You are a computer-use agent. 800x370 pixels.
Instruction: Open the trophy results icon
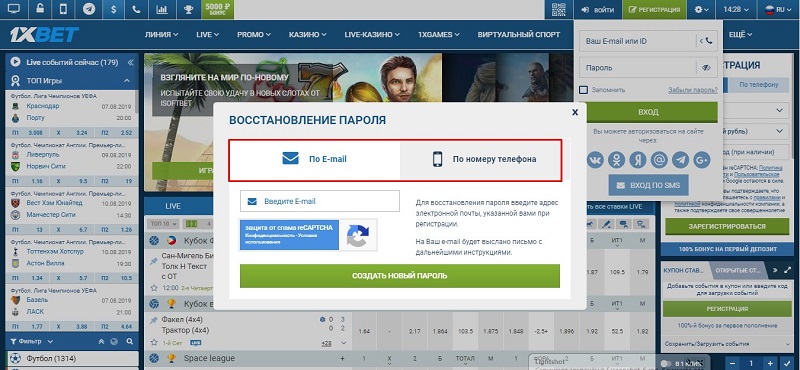coord(188,9)
